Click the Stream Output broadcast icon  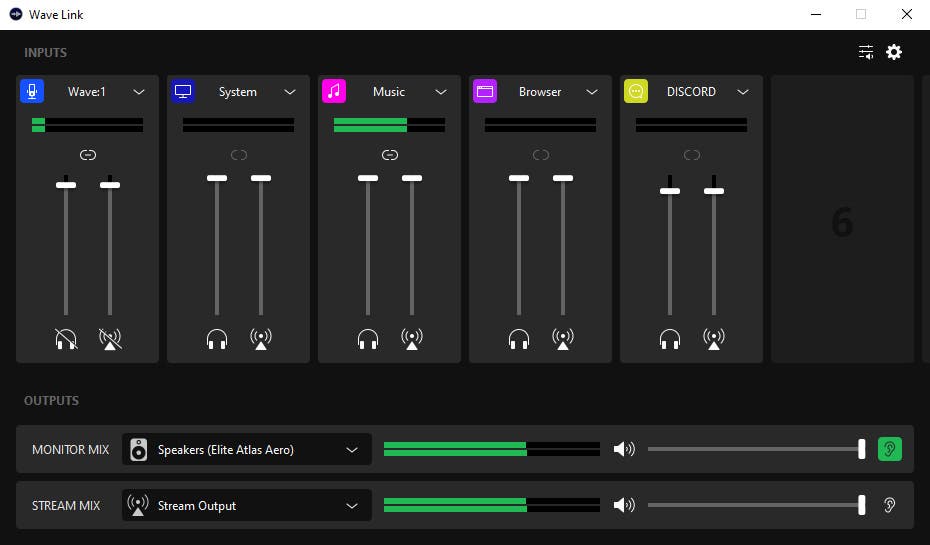138,505
